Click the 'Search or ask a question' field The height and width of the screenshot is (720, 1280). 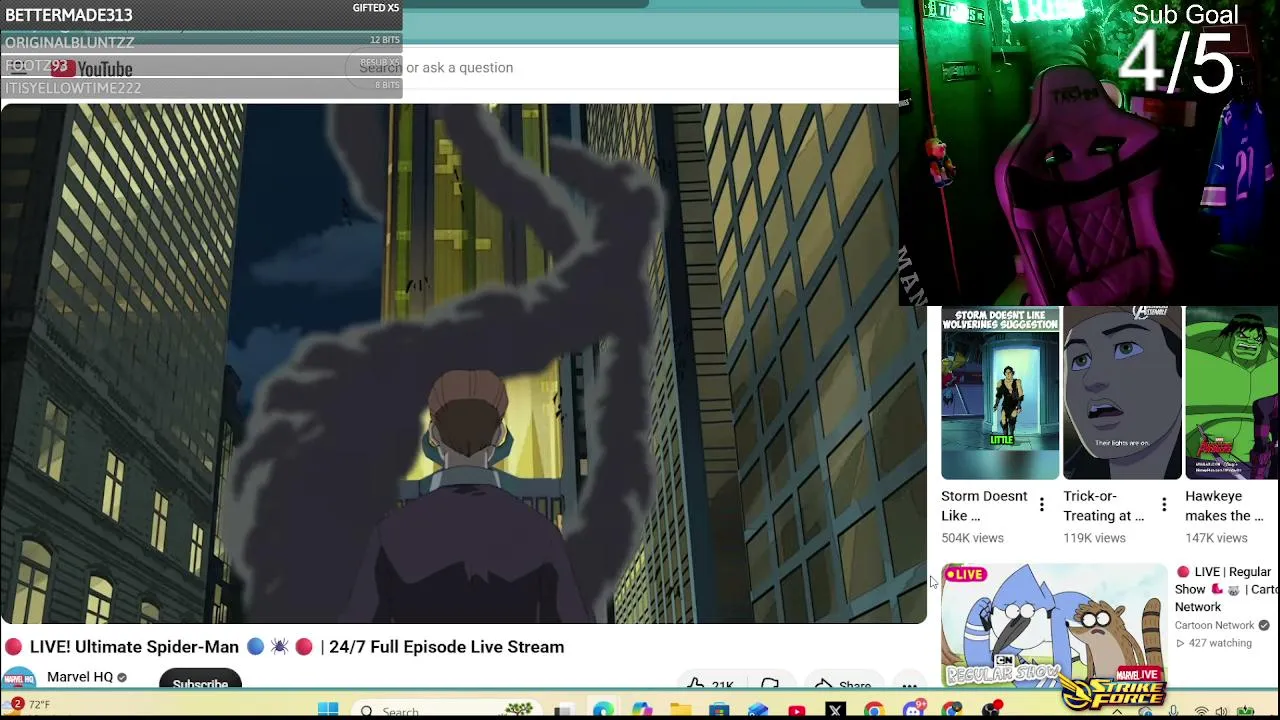620,67
